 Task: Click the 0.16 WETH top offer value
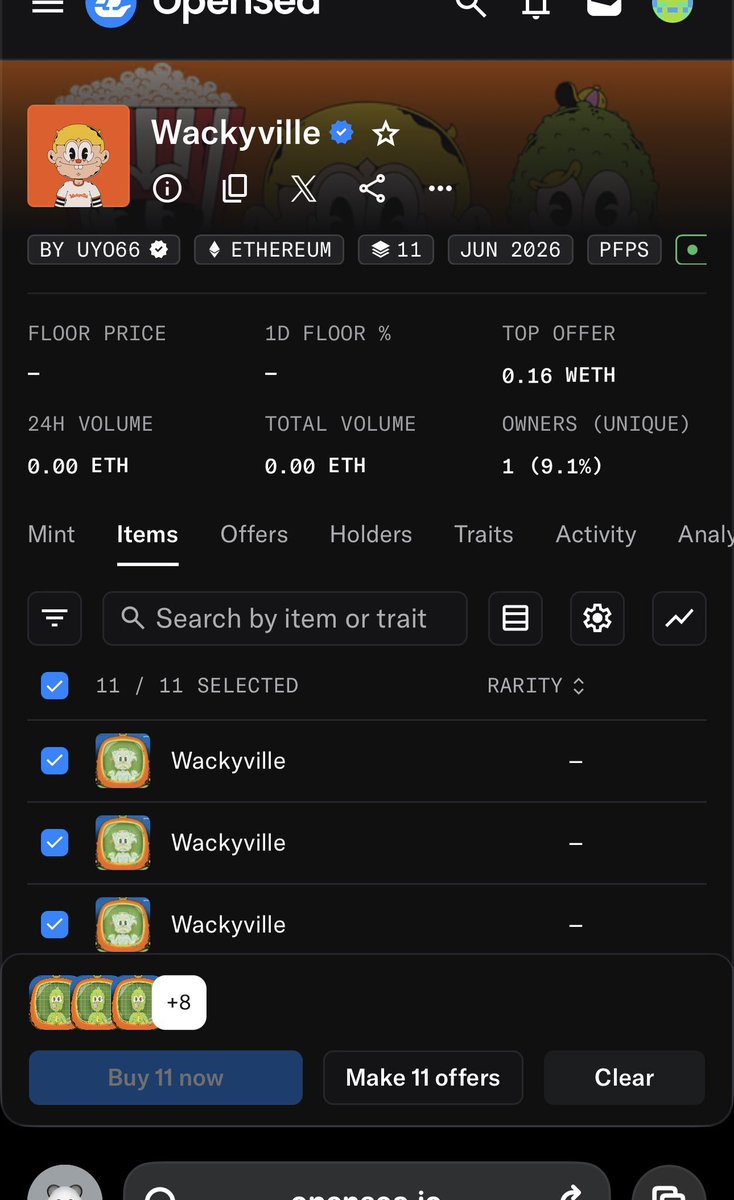point(559,375)
